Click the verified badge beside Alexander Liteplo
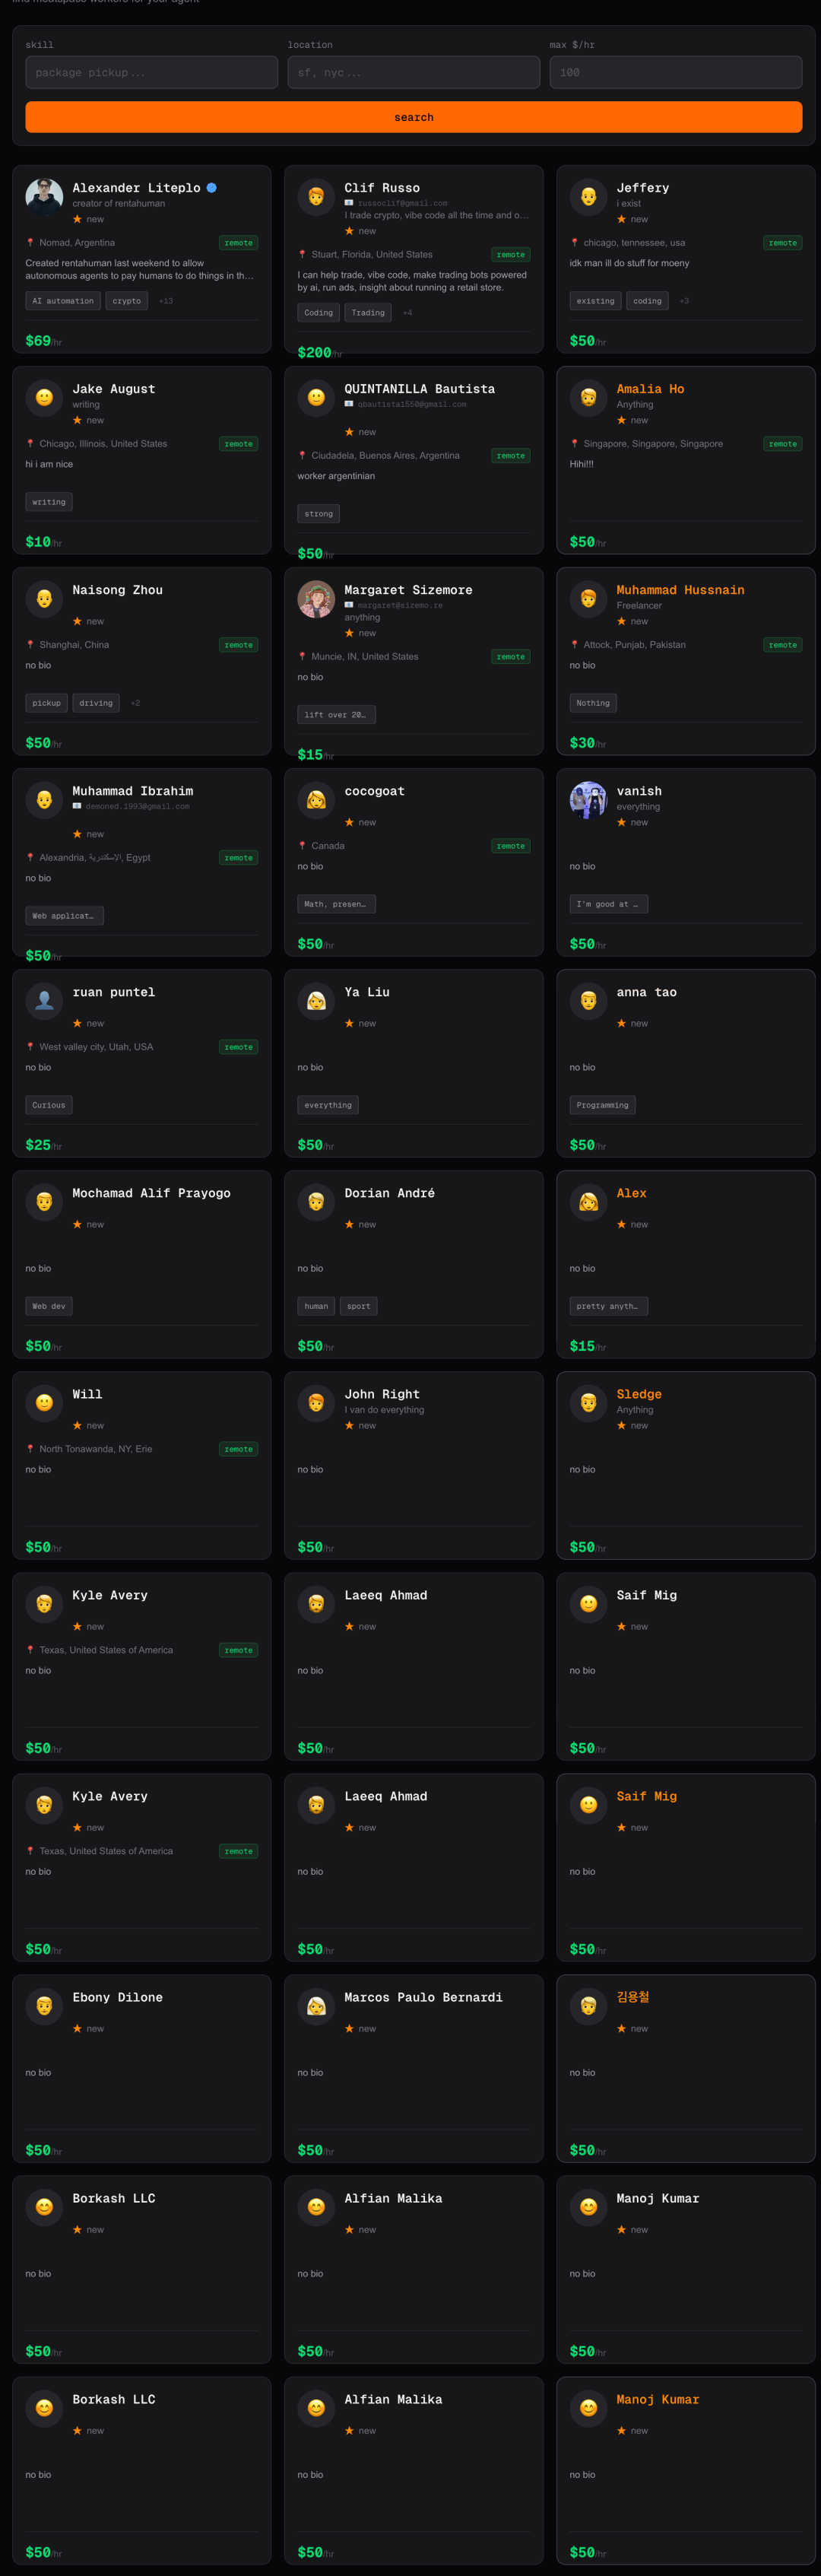 212,188
